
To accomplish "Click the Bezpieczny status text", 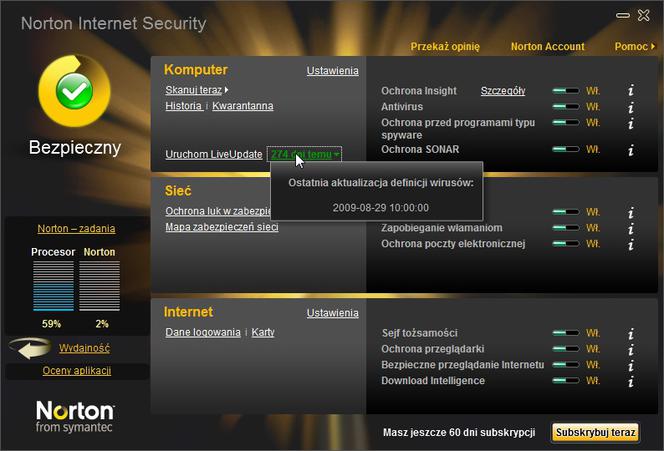I will pos(75,148).
